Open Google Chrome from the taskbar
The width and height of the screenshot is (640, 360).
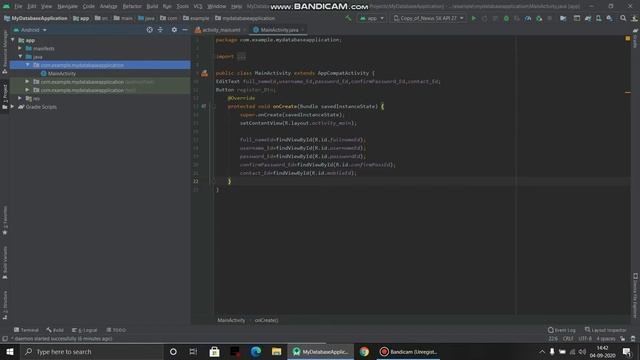[x=364, y=351]
